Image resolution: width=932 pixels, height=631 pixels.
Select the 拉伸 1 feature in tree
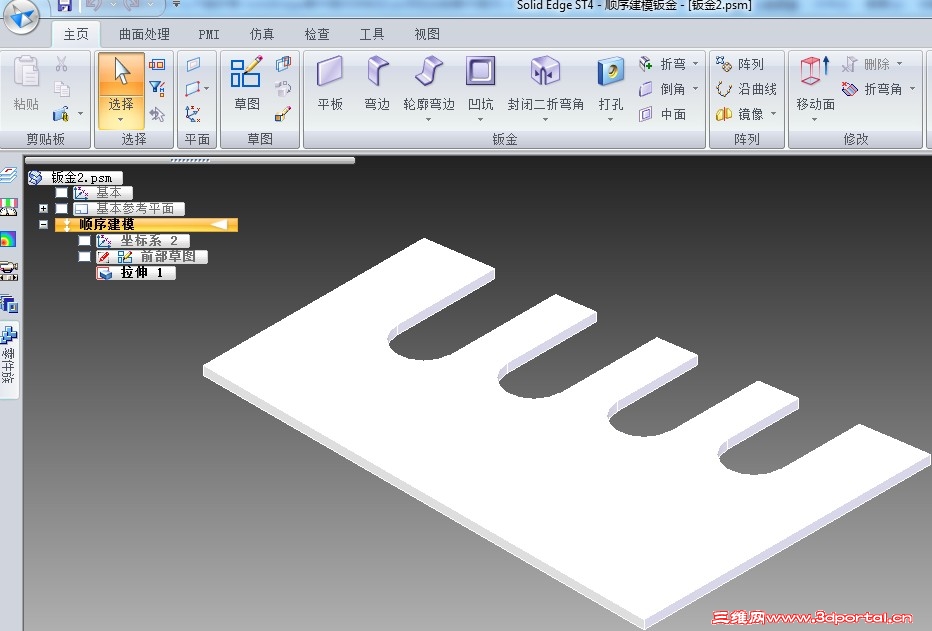pyautogui.click(x=140, y=273)
